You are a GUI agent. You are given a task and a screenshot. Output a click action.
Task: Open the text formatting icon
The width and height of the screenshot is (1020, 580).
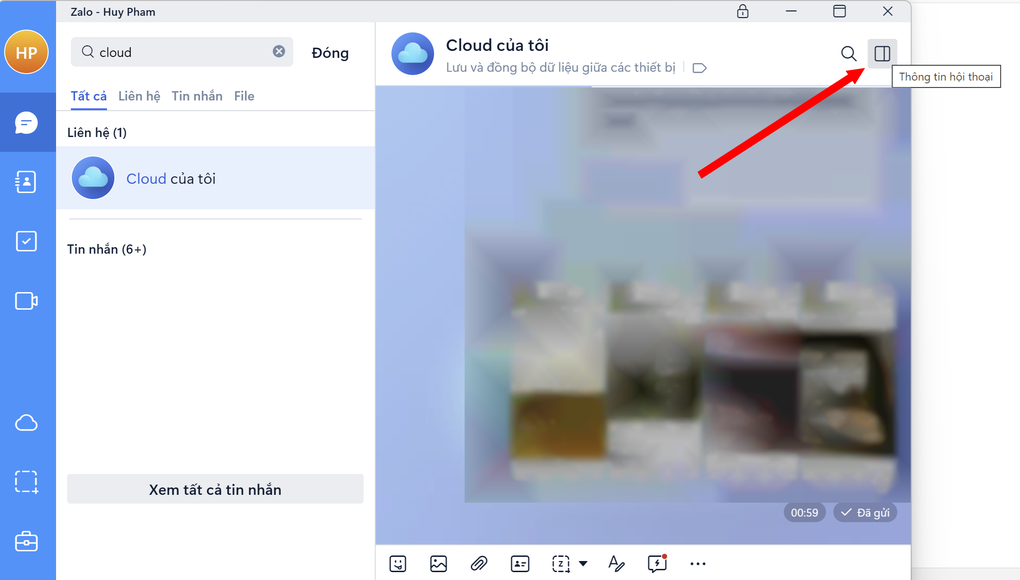pyautogui.click(x=616, y=564)
